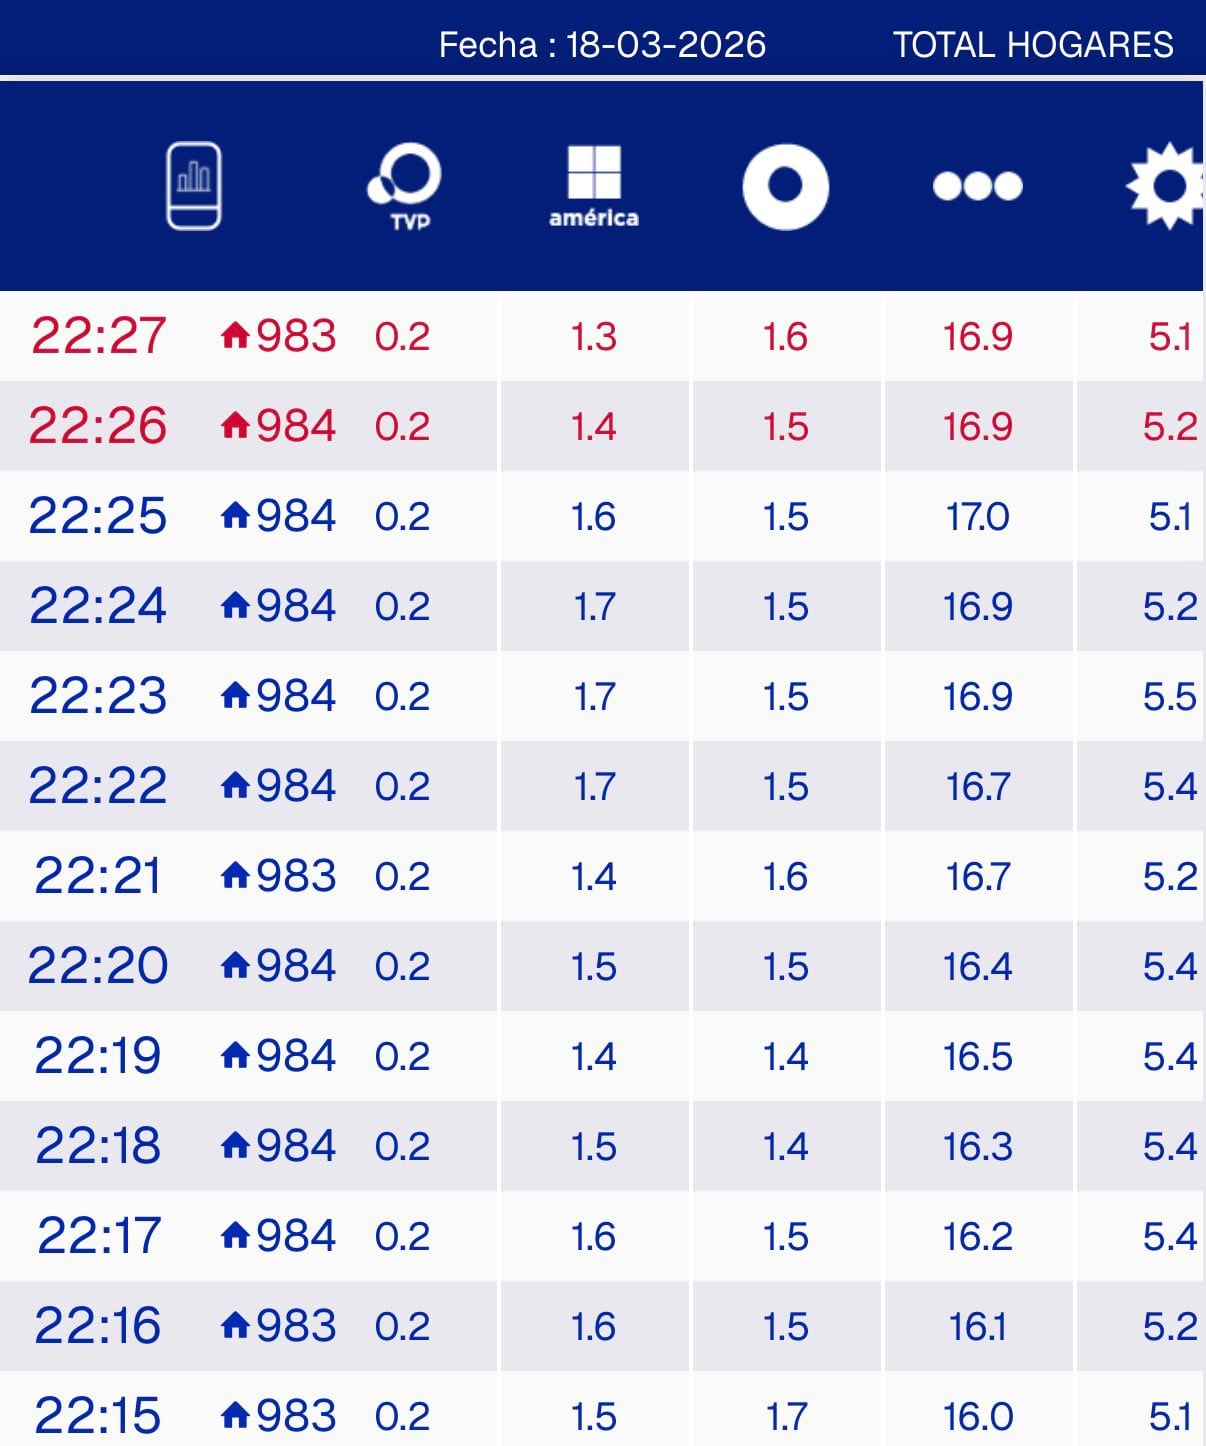Image resolution: width=1206 pixels, height=1446 pixels.
Task: Click the house icon in 22:21 row
Action: 235,876
